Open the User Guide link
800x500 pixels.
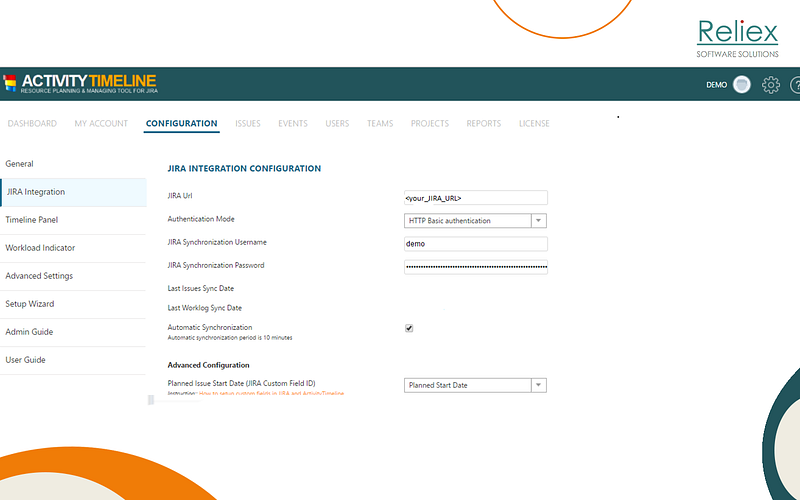[x=73, y=360]
